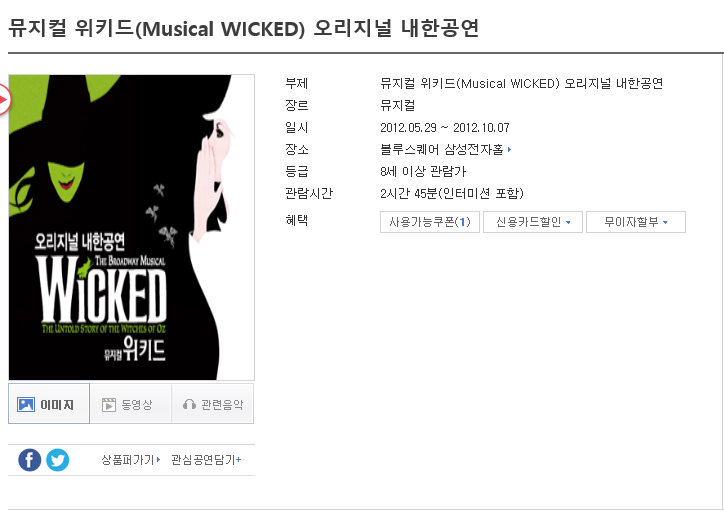Click the Wicked musical poster image

pos(131,227)
